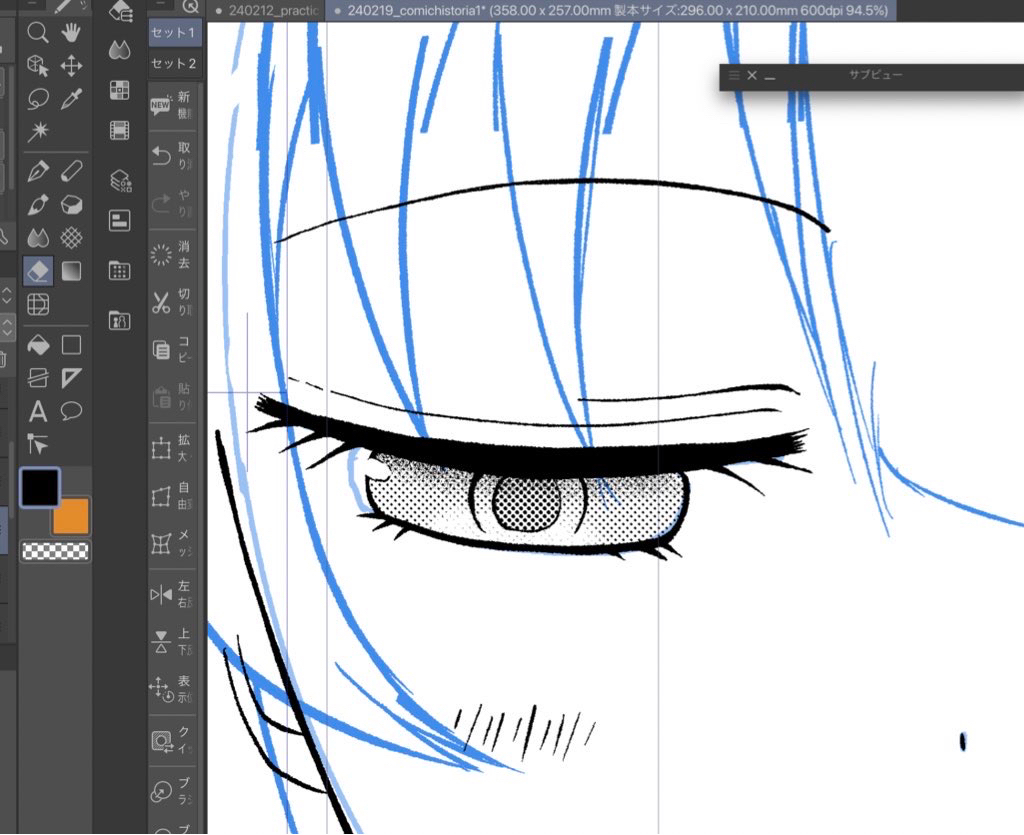Image resolution: width=1024 pixels, height=835 pixels.
Task: Open the Sub View panel hamburger menu
Action: 734,76
